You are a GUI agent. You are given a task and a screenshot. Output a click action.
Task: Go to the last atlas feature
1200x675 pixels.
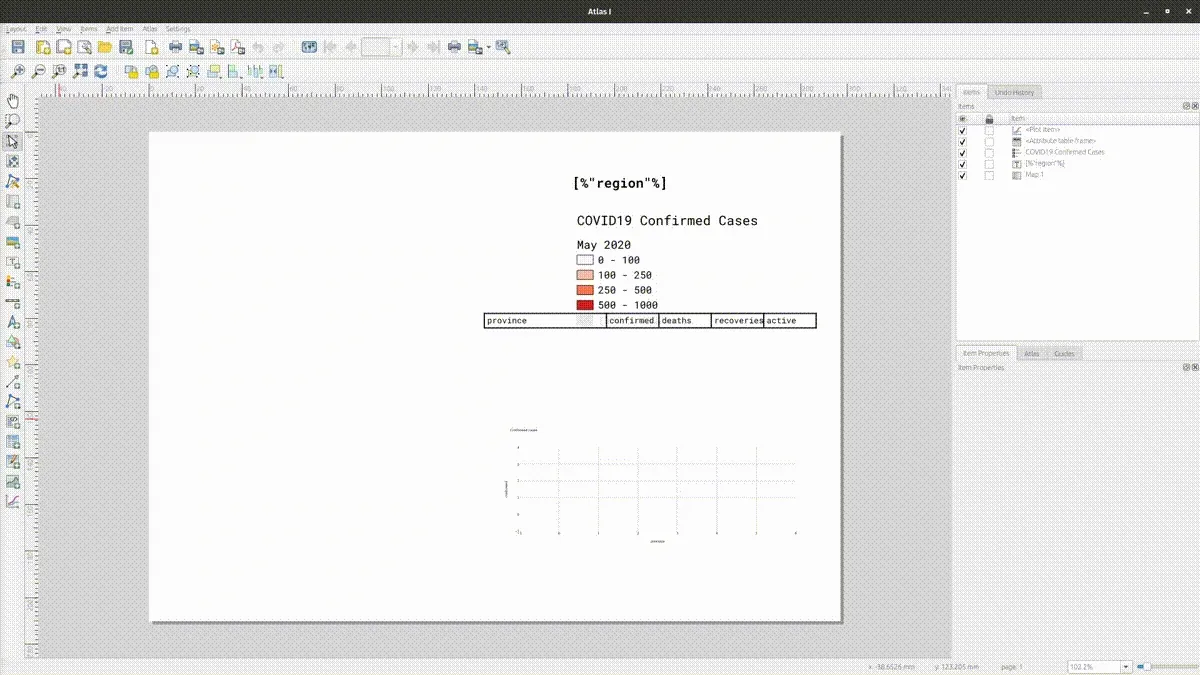coord(433,46)
